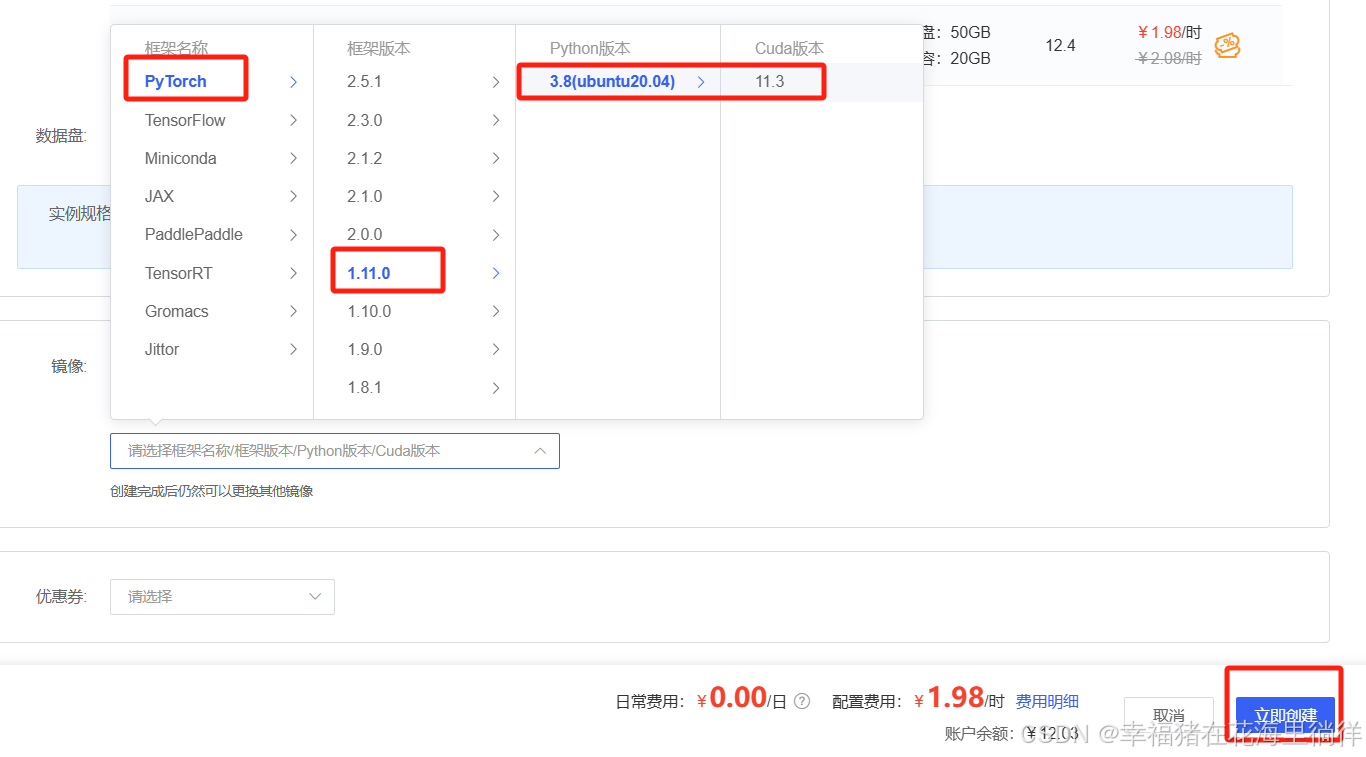1366x757 pixels.
Task: Expand the arrow beside 3.8(ubuntu20.04)
Action: (x=701, y=82)
